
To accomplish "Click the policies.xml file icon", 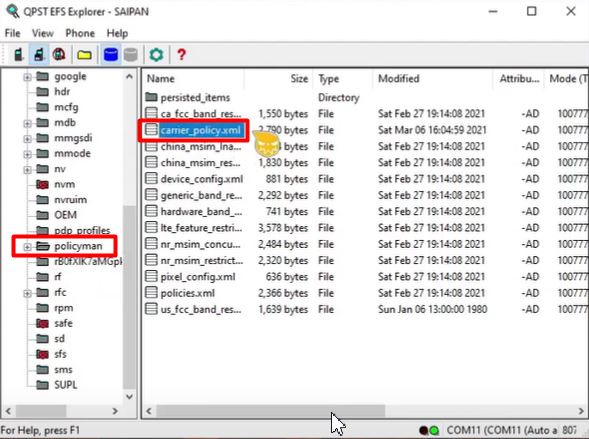I will 151,293.
